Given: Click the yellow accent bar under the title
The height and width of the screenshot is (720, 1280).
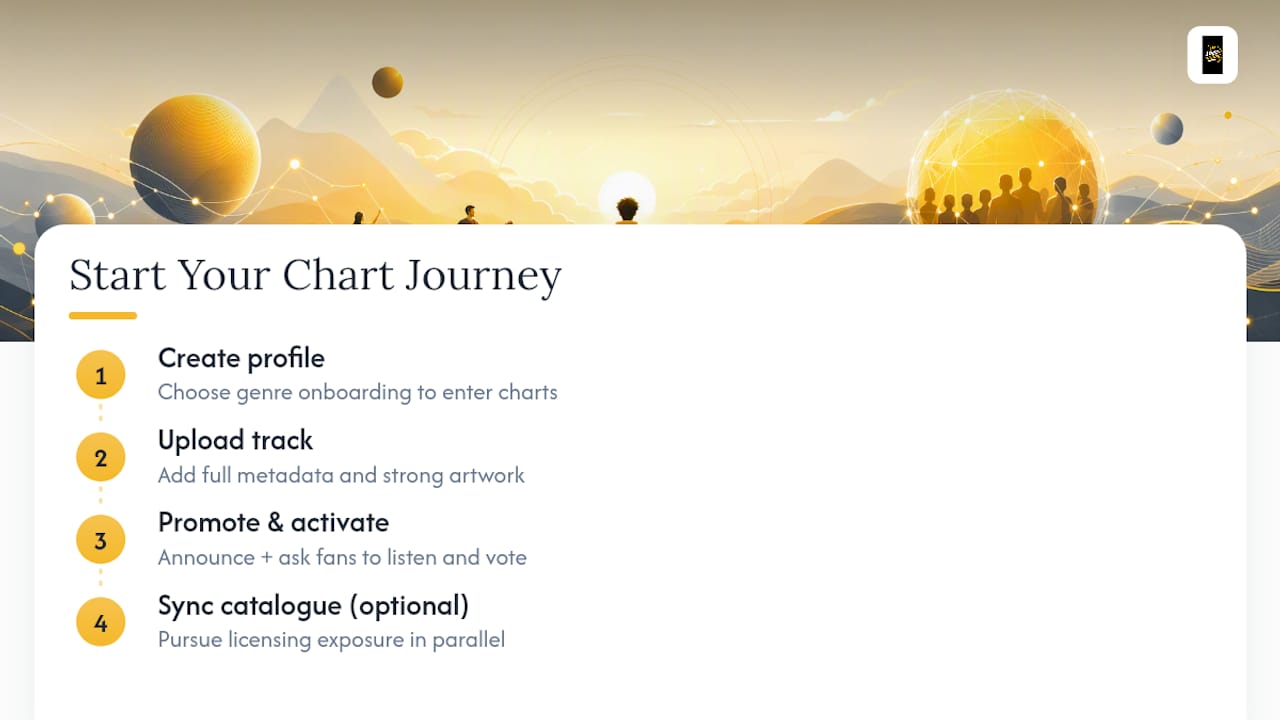Looking at the screenshot, I should click(103, 316).
